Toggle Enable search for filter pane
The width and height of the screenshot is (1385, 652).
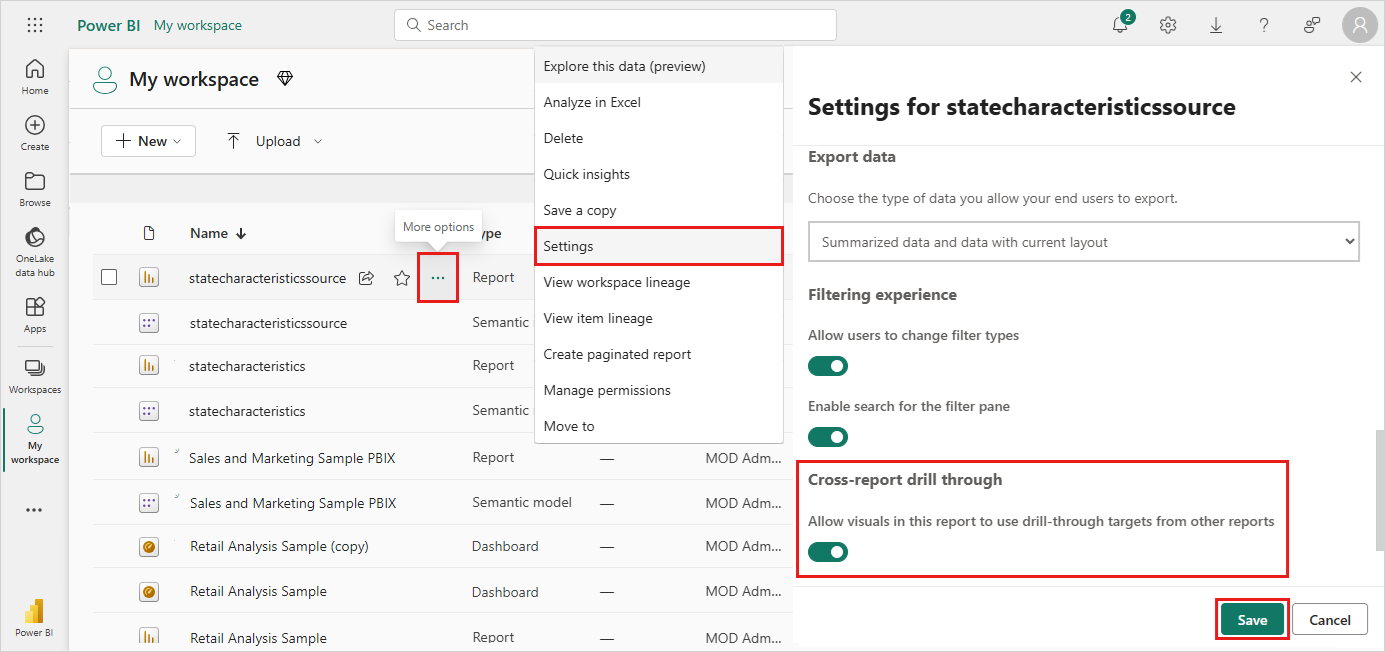[828, 437]
